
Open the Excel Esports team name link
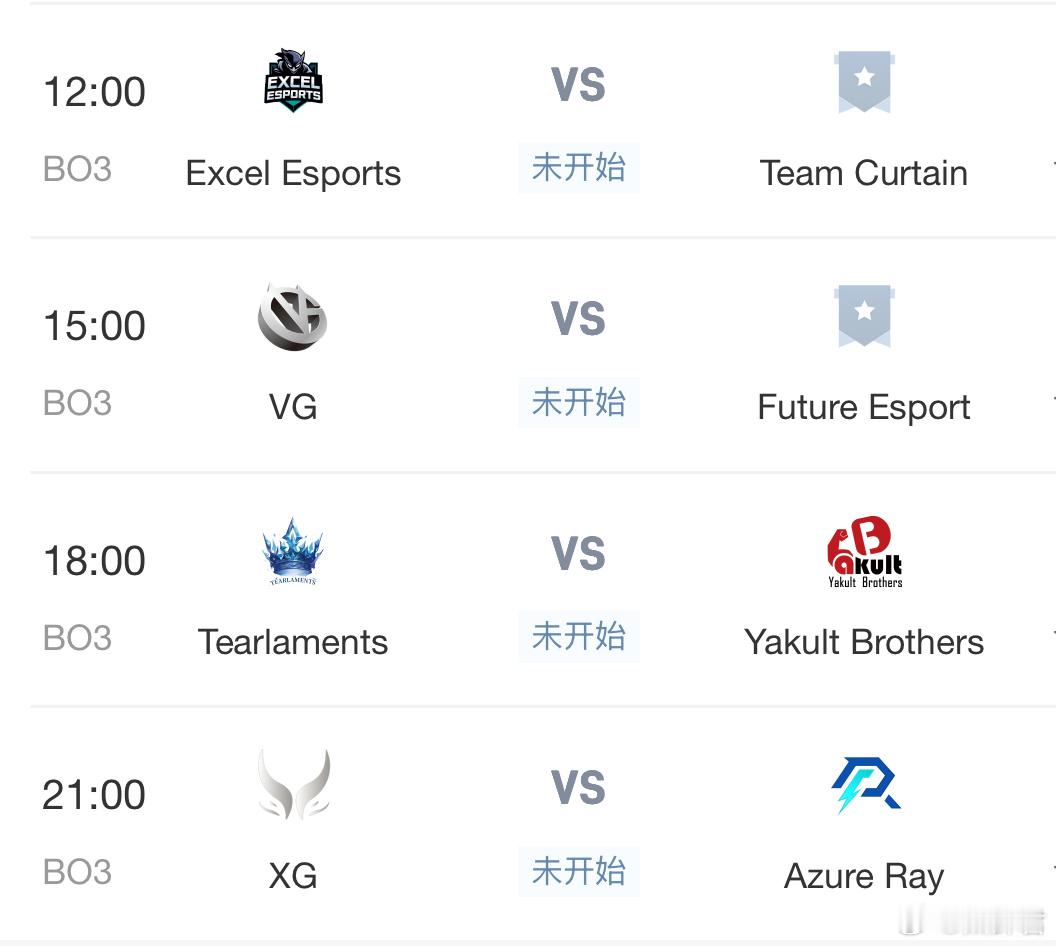click(293, 173)
